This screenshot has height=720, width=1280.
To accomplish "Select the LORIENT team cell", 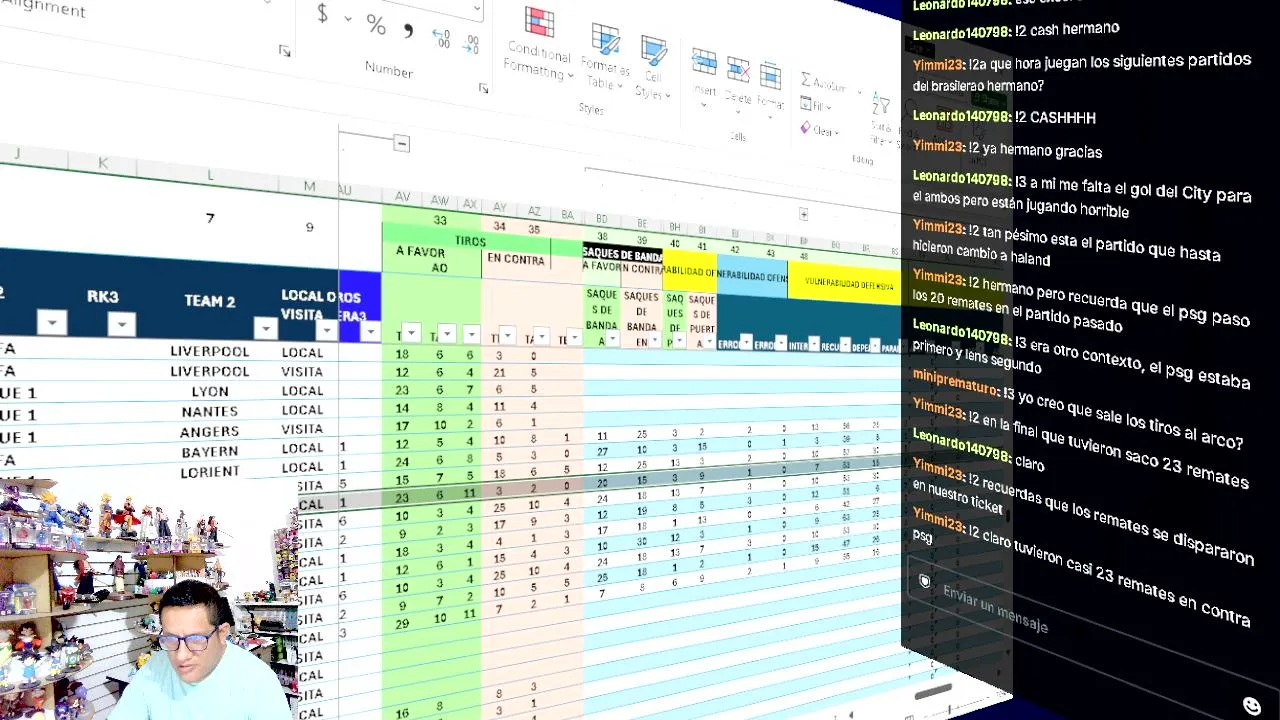I will (x=210, y=472).
